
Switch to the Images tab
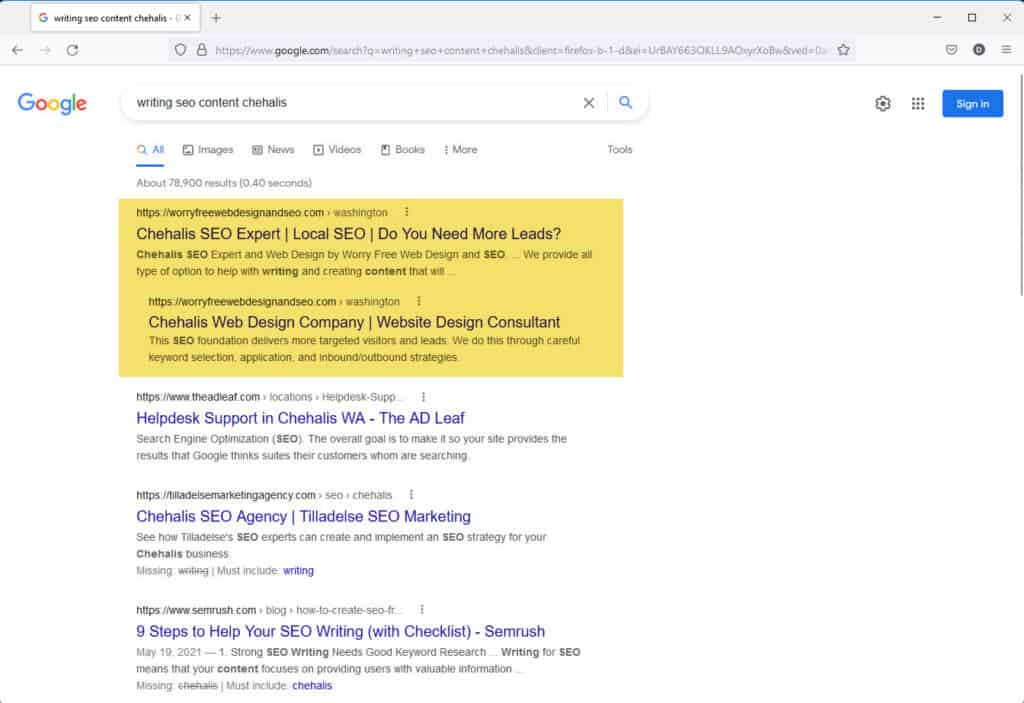[208, 150]
